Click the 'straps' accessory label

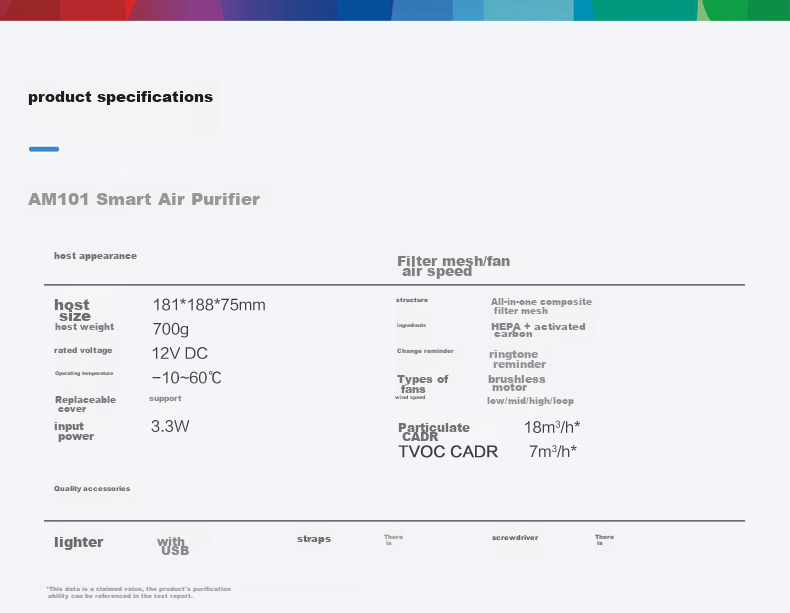(314, 539)
